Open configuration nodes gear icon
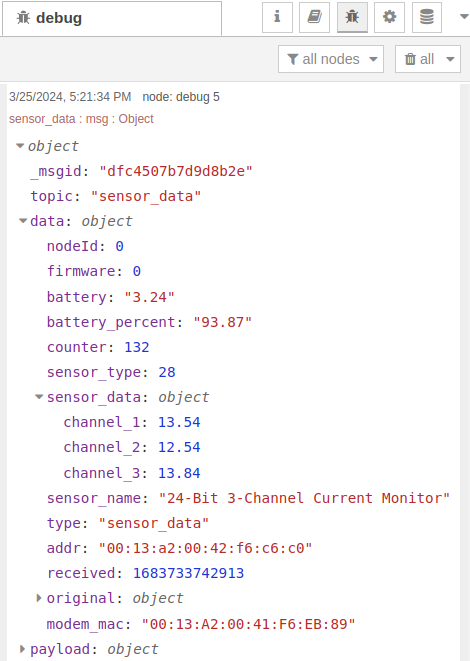This screenshot has width=470, height=661. point(389,17)
